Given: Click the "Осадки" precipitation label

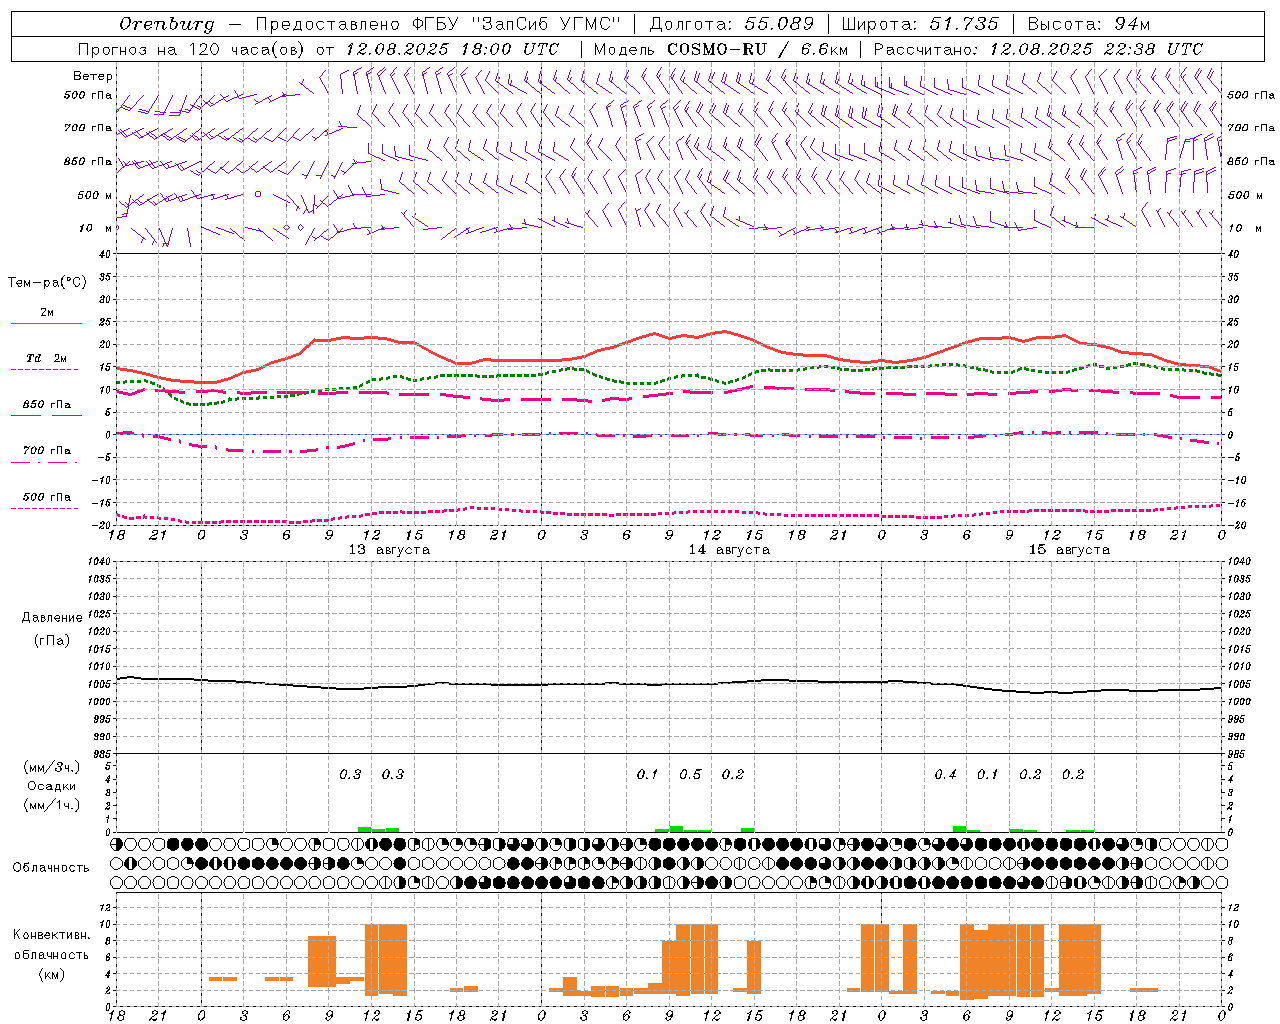Looking at the screenshot, I should pyautogui.click(x=52, y=786).
